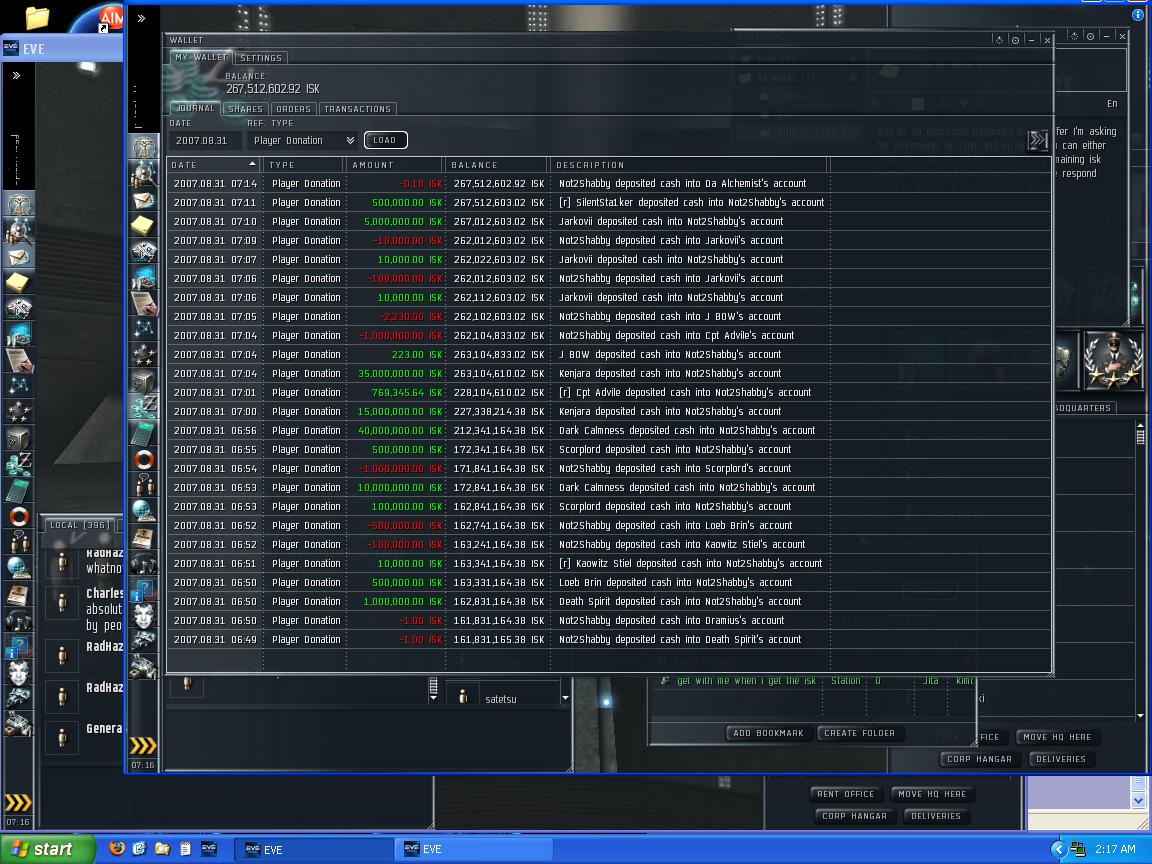Switch to My Wallet tab

pyautogui.click(x=201, y=57)
